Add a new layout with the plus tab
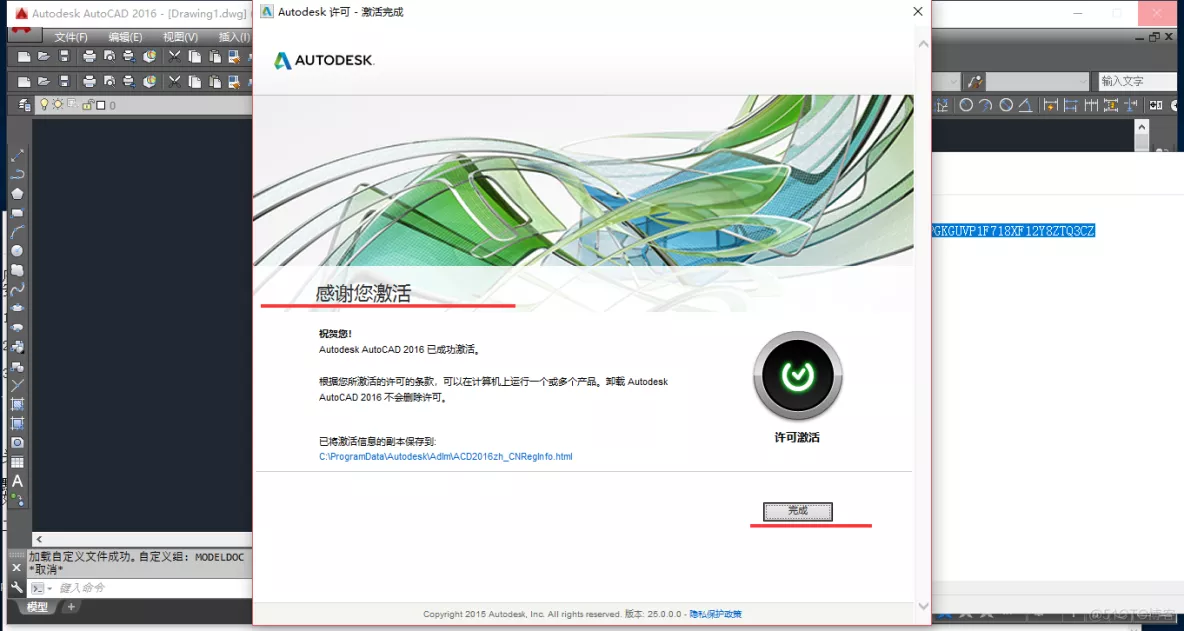The height and width of the screenshot is (631, 1184). coord(71,607)
